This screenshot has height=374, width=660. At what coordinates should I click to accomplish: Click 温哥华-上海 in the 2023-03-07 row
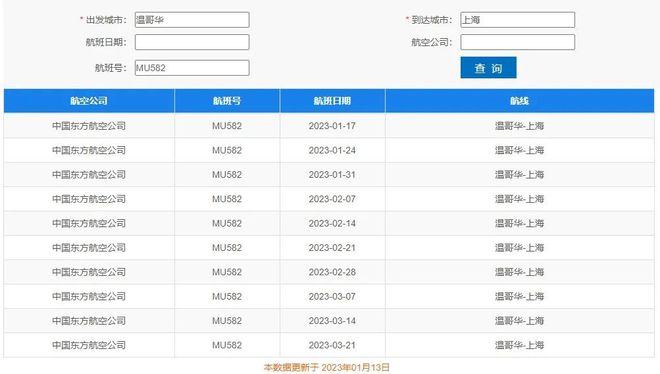pyautogui.click(x=519, y=297)
